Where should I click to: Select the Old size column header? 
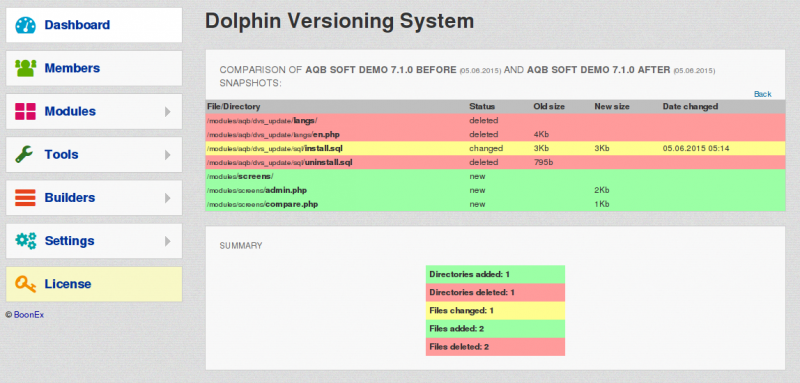click(549, 107)
